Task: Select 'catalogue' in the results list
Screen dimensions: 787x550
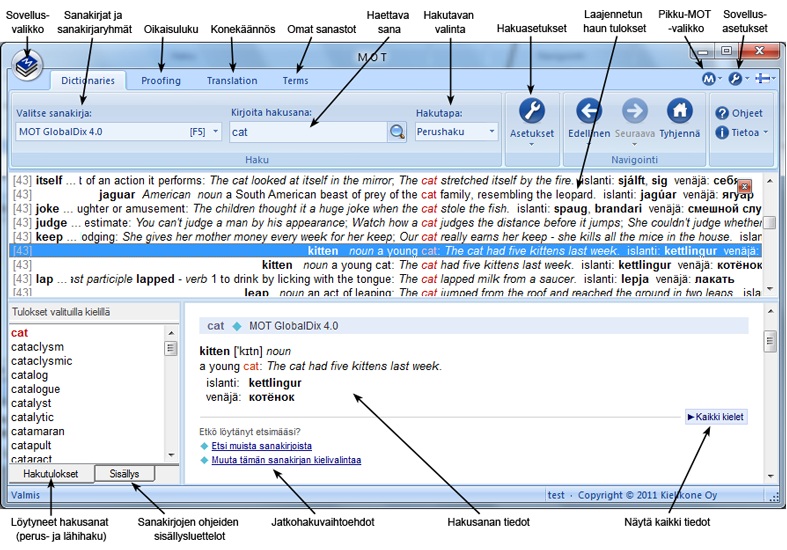Action: click(x=36, y=389)
